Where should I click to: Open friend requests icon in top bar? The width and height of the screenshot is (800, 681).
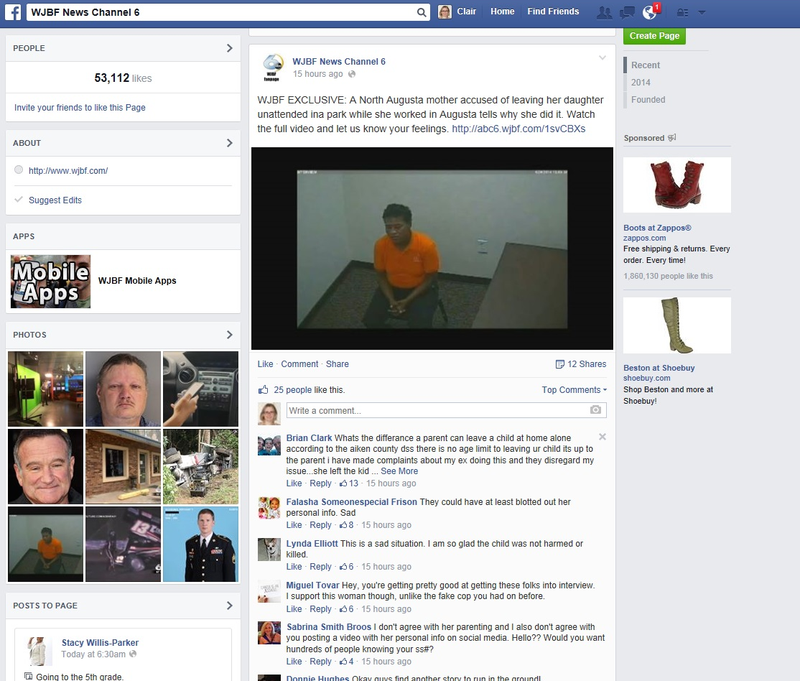(605, 12)
